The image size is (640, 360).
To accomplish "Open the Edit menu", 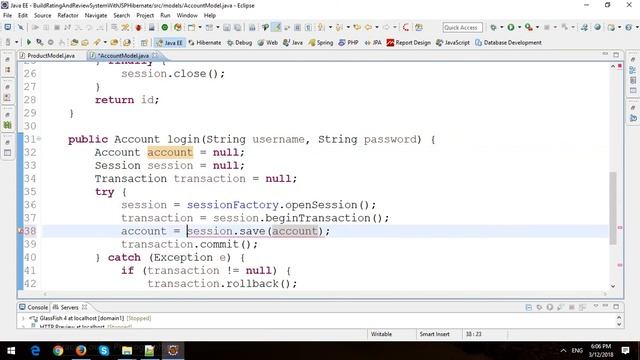I will tap(23, 16).
